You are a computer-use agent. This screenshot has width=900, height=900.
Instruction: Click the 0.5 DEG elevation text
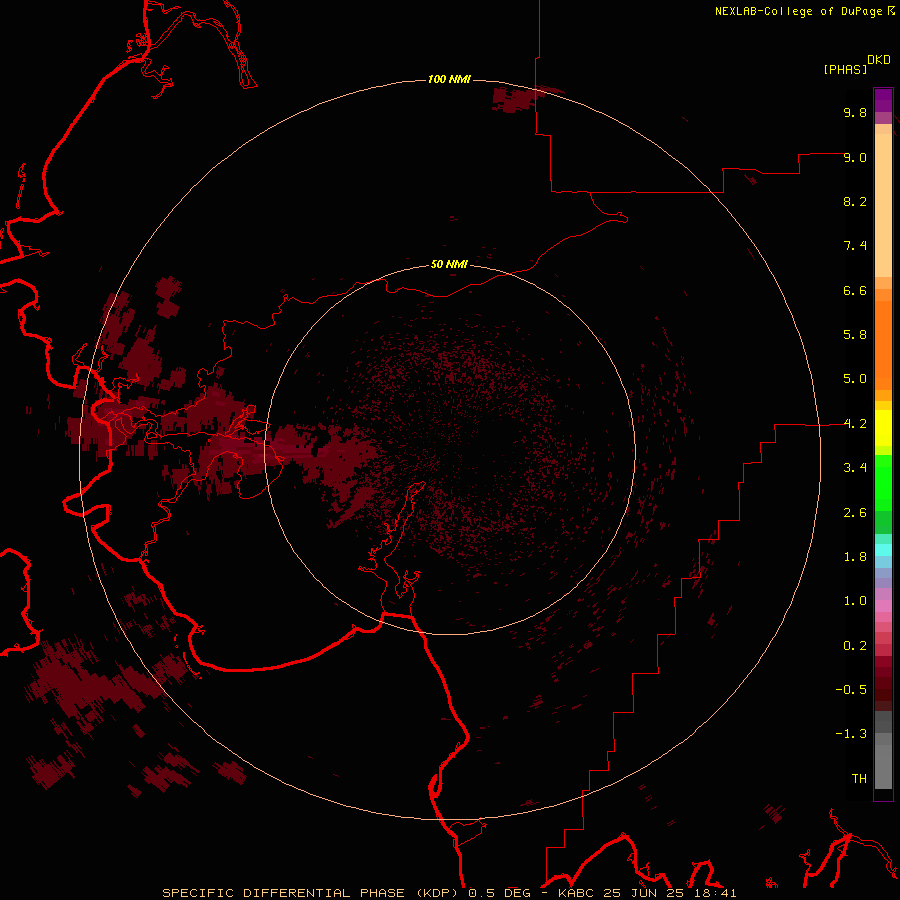tap(497, 893)
